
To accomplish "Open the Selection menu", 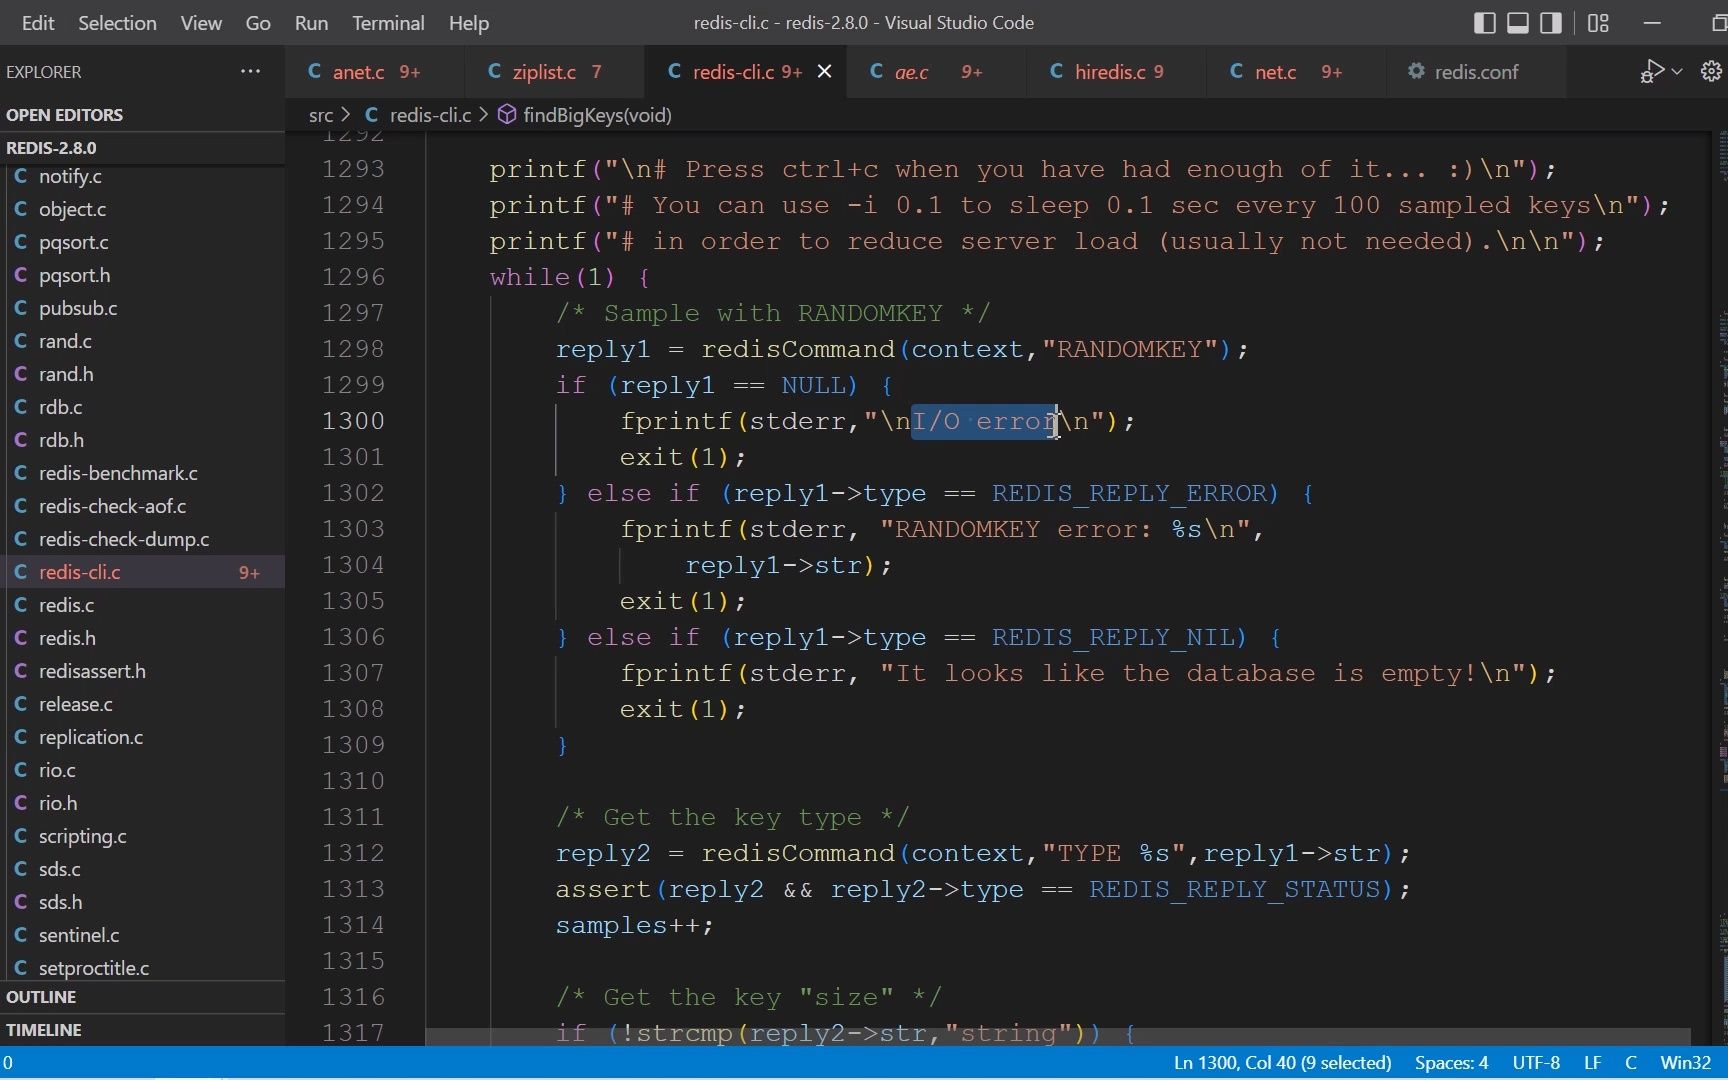I will pos(117,23).
